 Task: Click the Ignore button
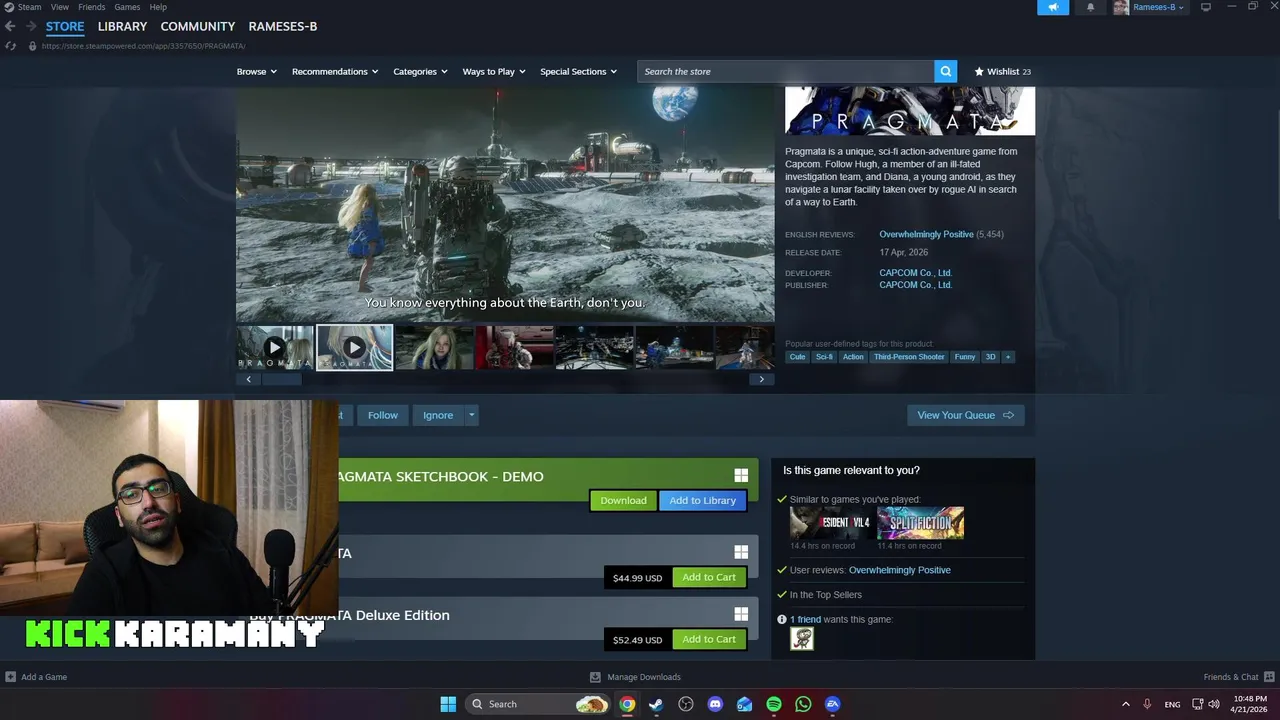(438, 415)
